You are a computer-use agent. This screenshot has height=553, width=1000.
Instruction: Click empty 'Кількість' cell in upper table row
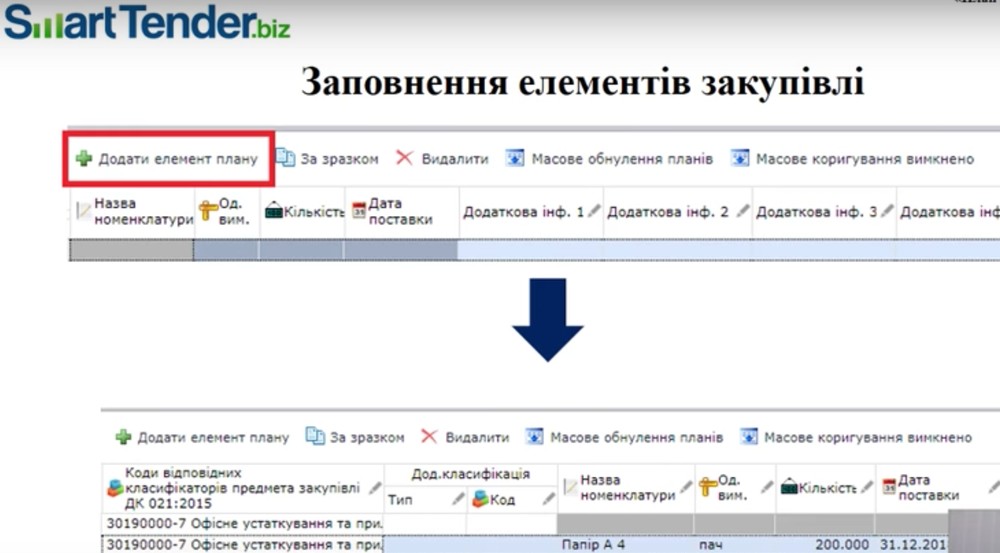[x=302, y=251]
